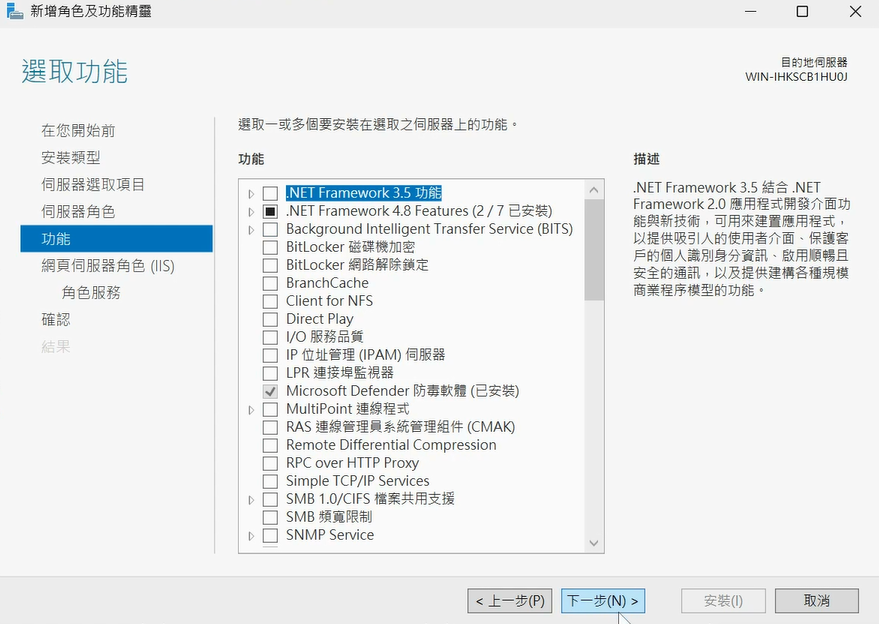The image size is (879, 624).
Task: Expand the .NET Framework 4.8 Features node
Action: 251,212
